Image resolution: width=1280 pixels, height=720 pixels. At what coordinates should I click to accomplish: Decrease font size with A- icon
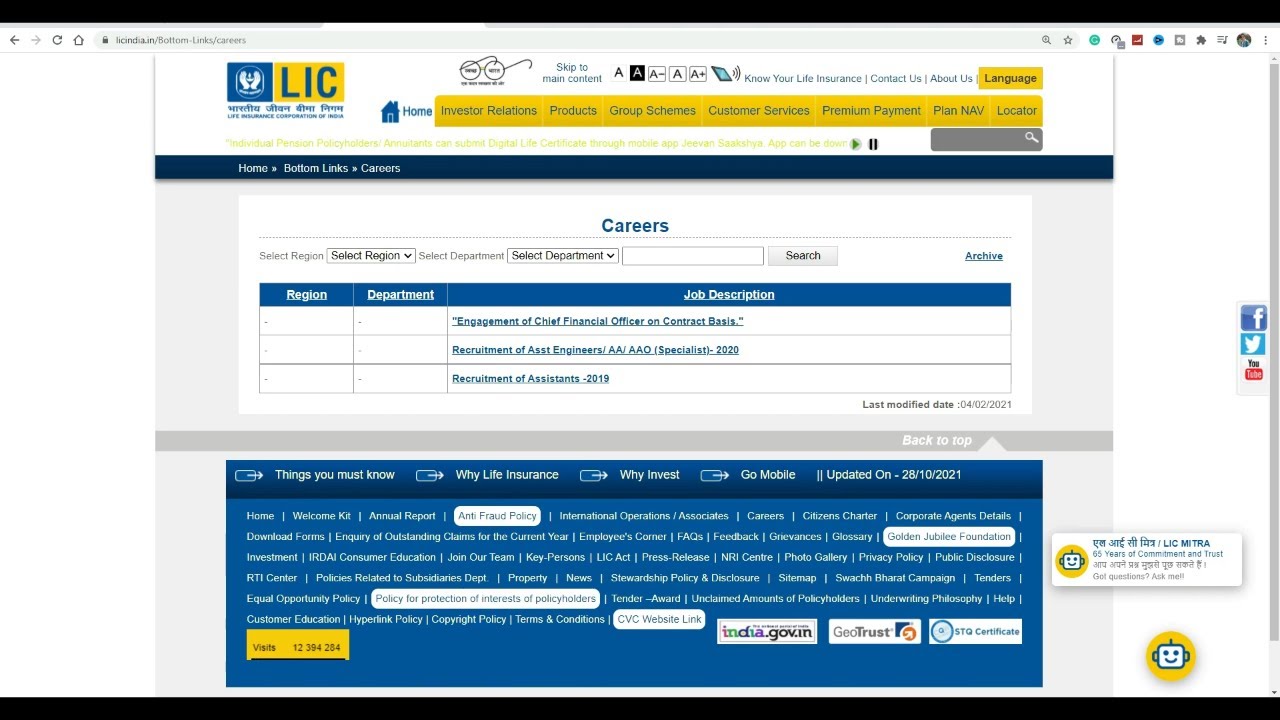pyautogui.click(x=657, y=74)
